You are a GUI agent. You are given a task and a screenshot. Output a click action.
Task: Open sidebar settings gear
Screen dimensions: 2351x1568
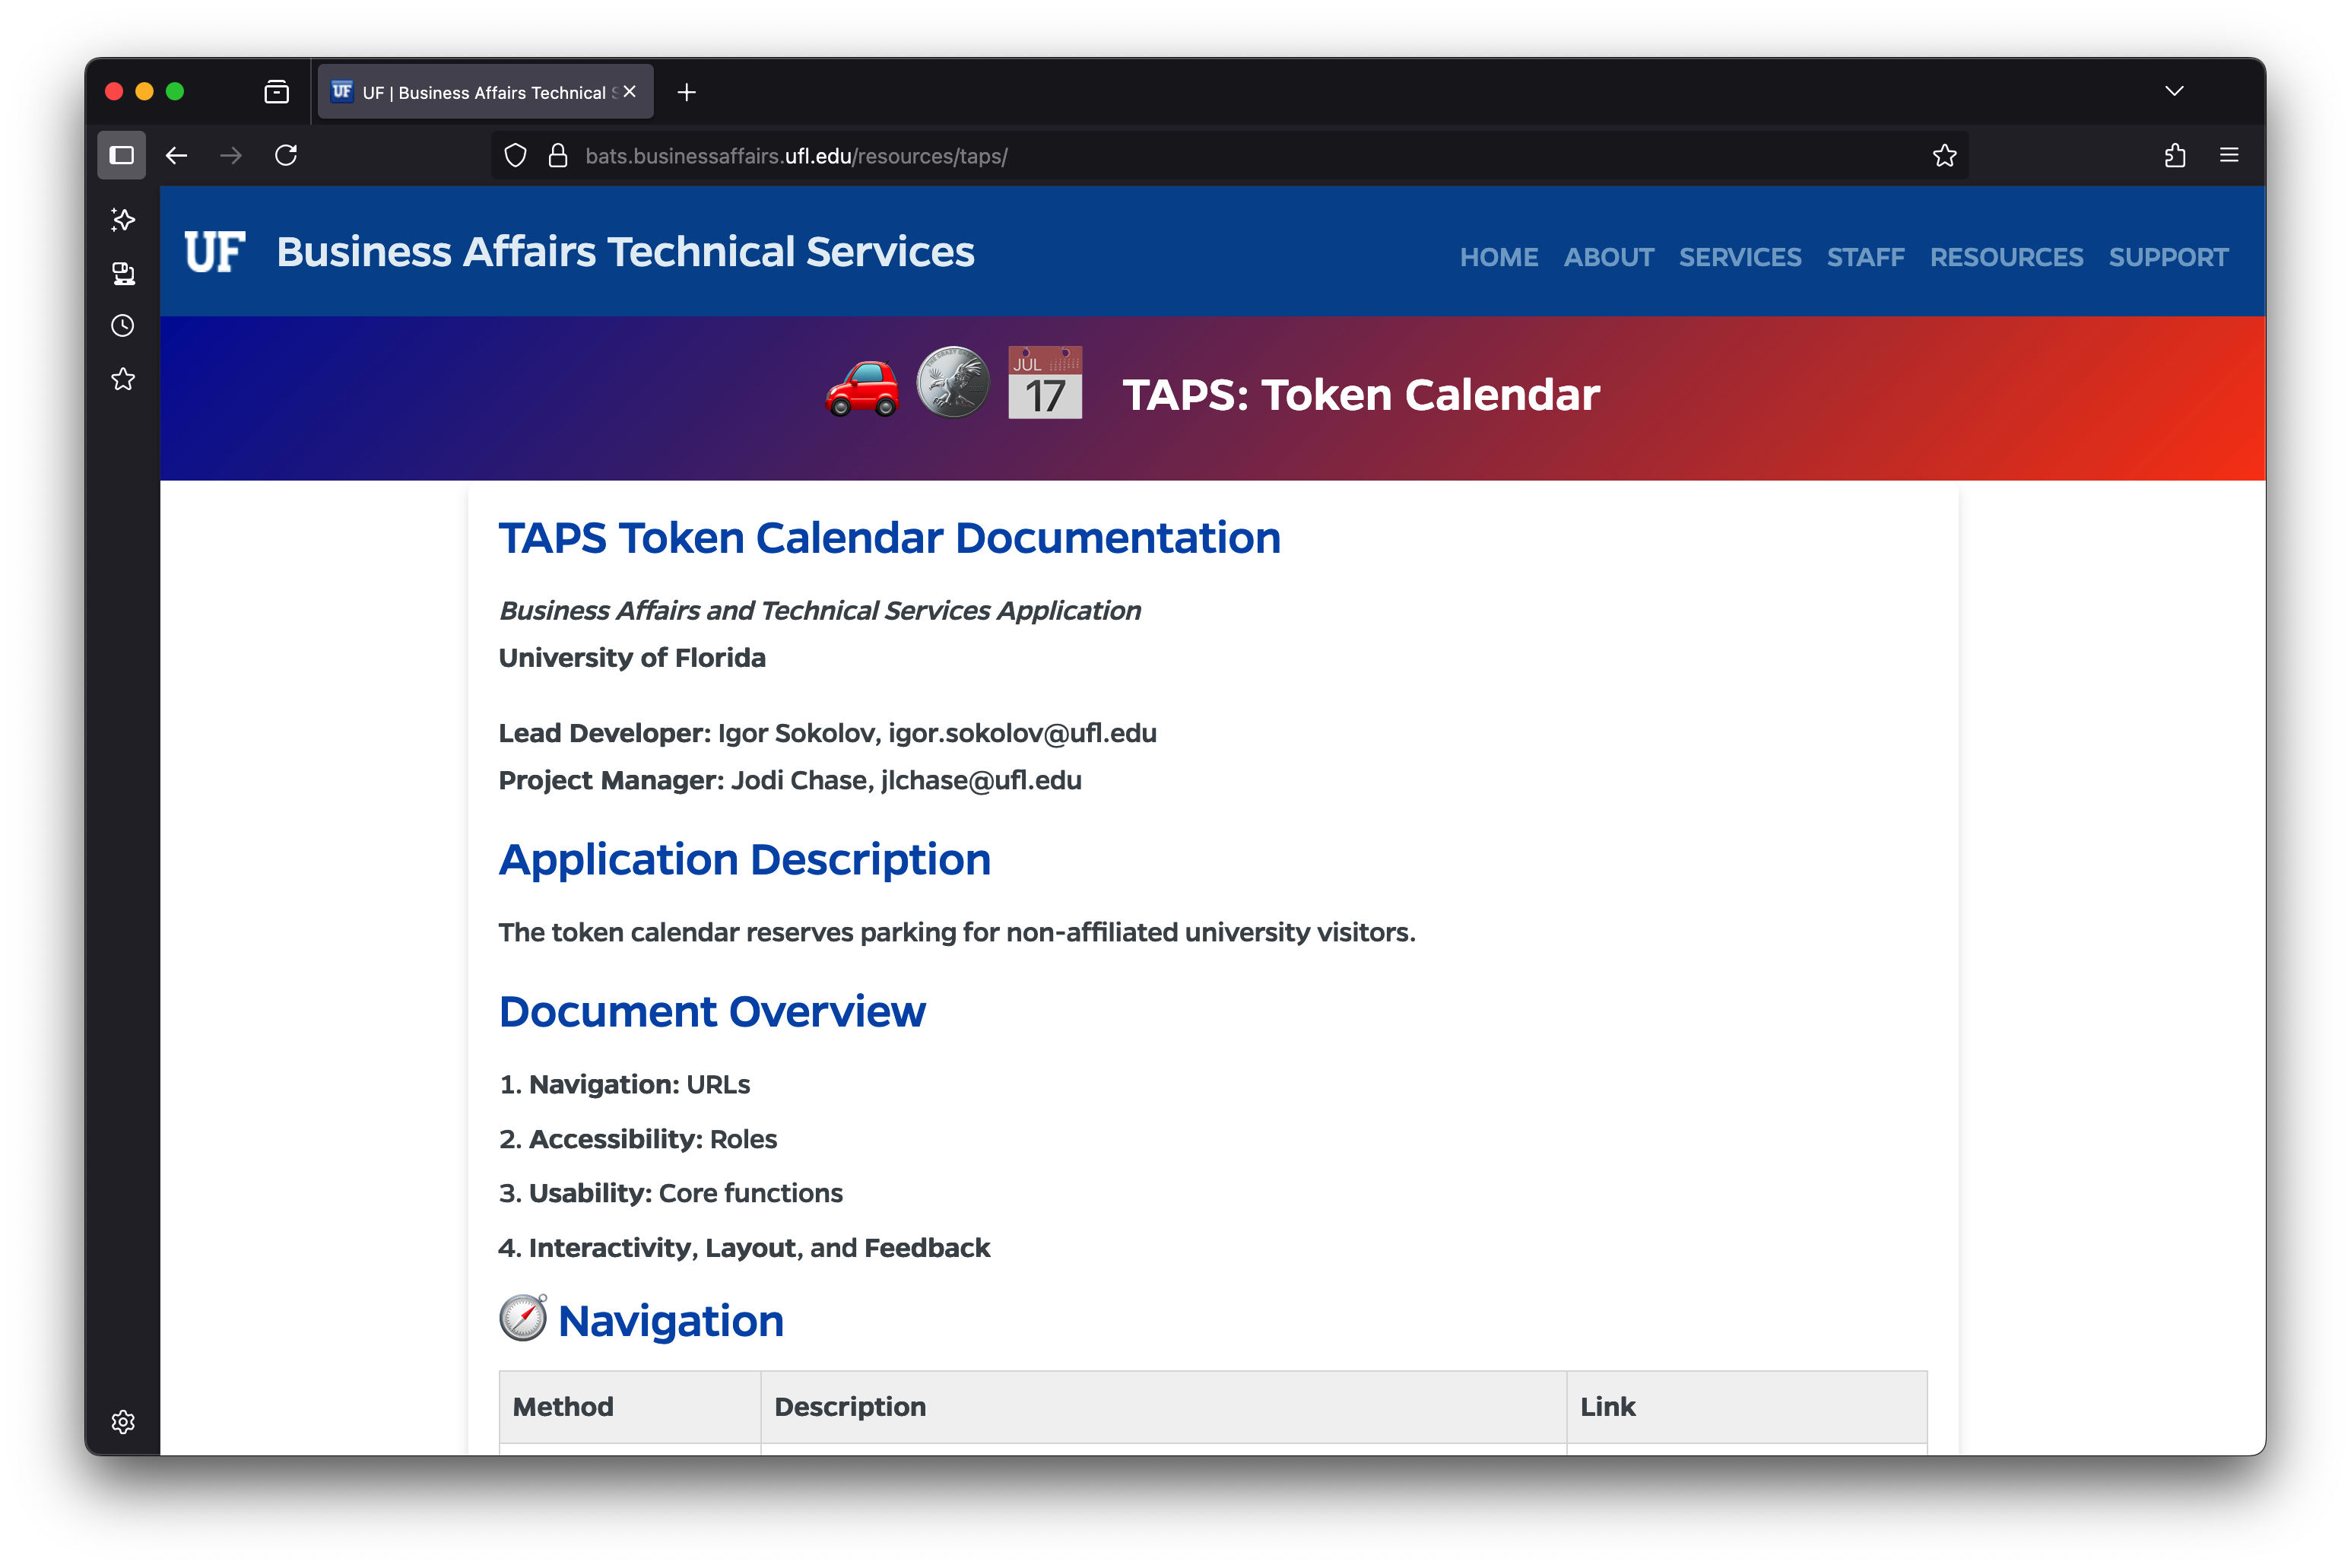point(123,1422)
